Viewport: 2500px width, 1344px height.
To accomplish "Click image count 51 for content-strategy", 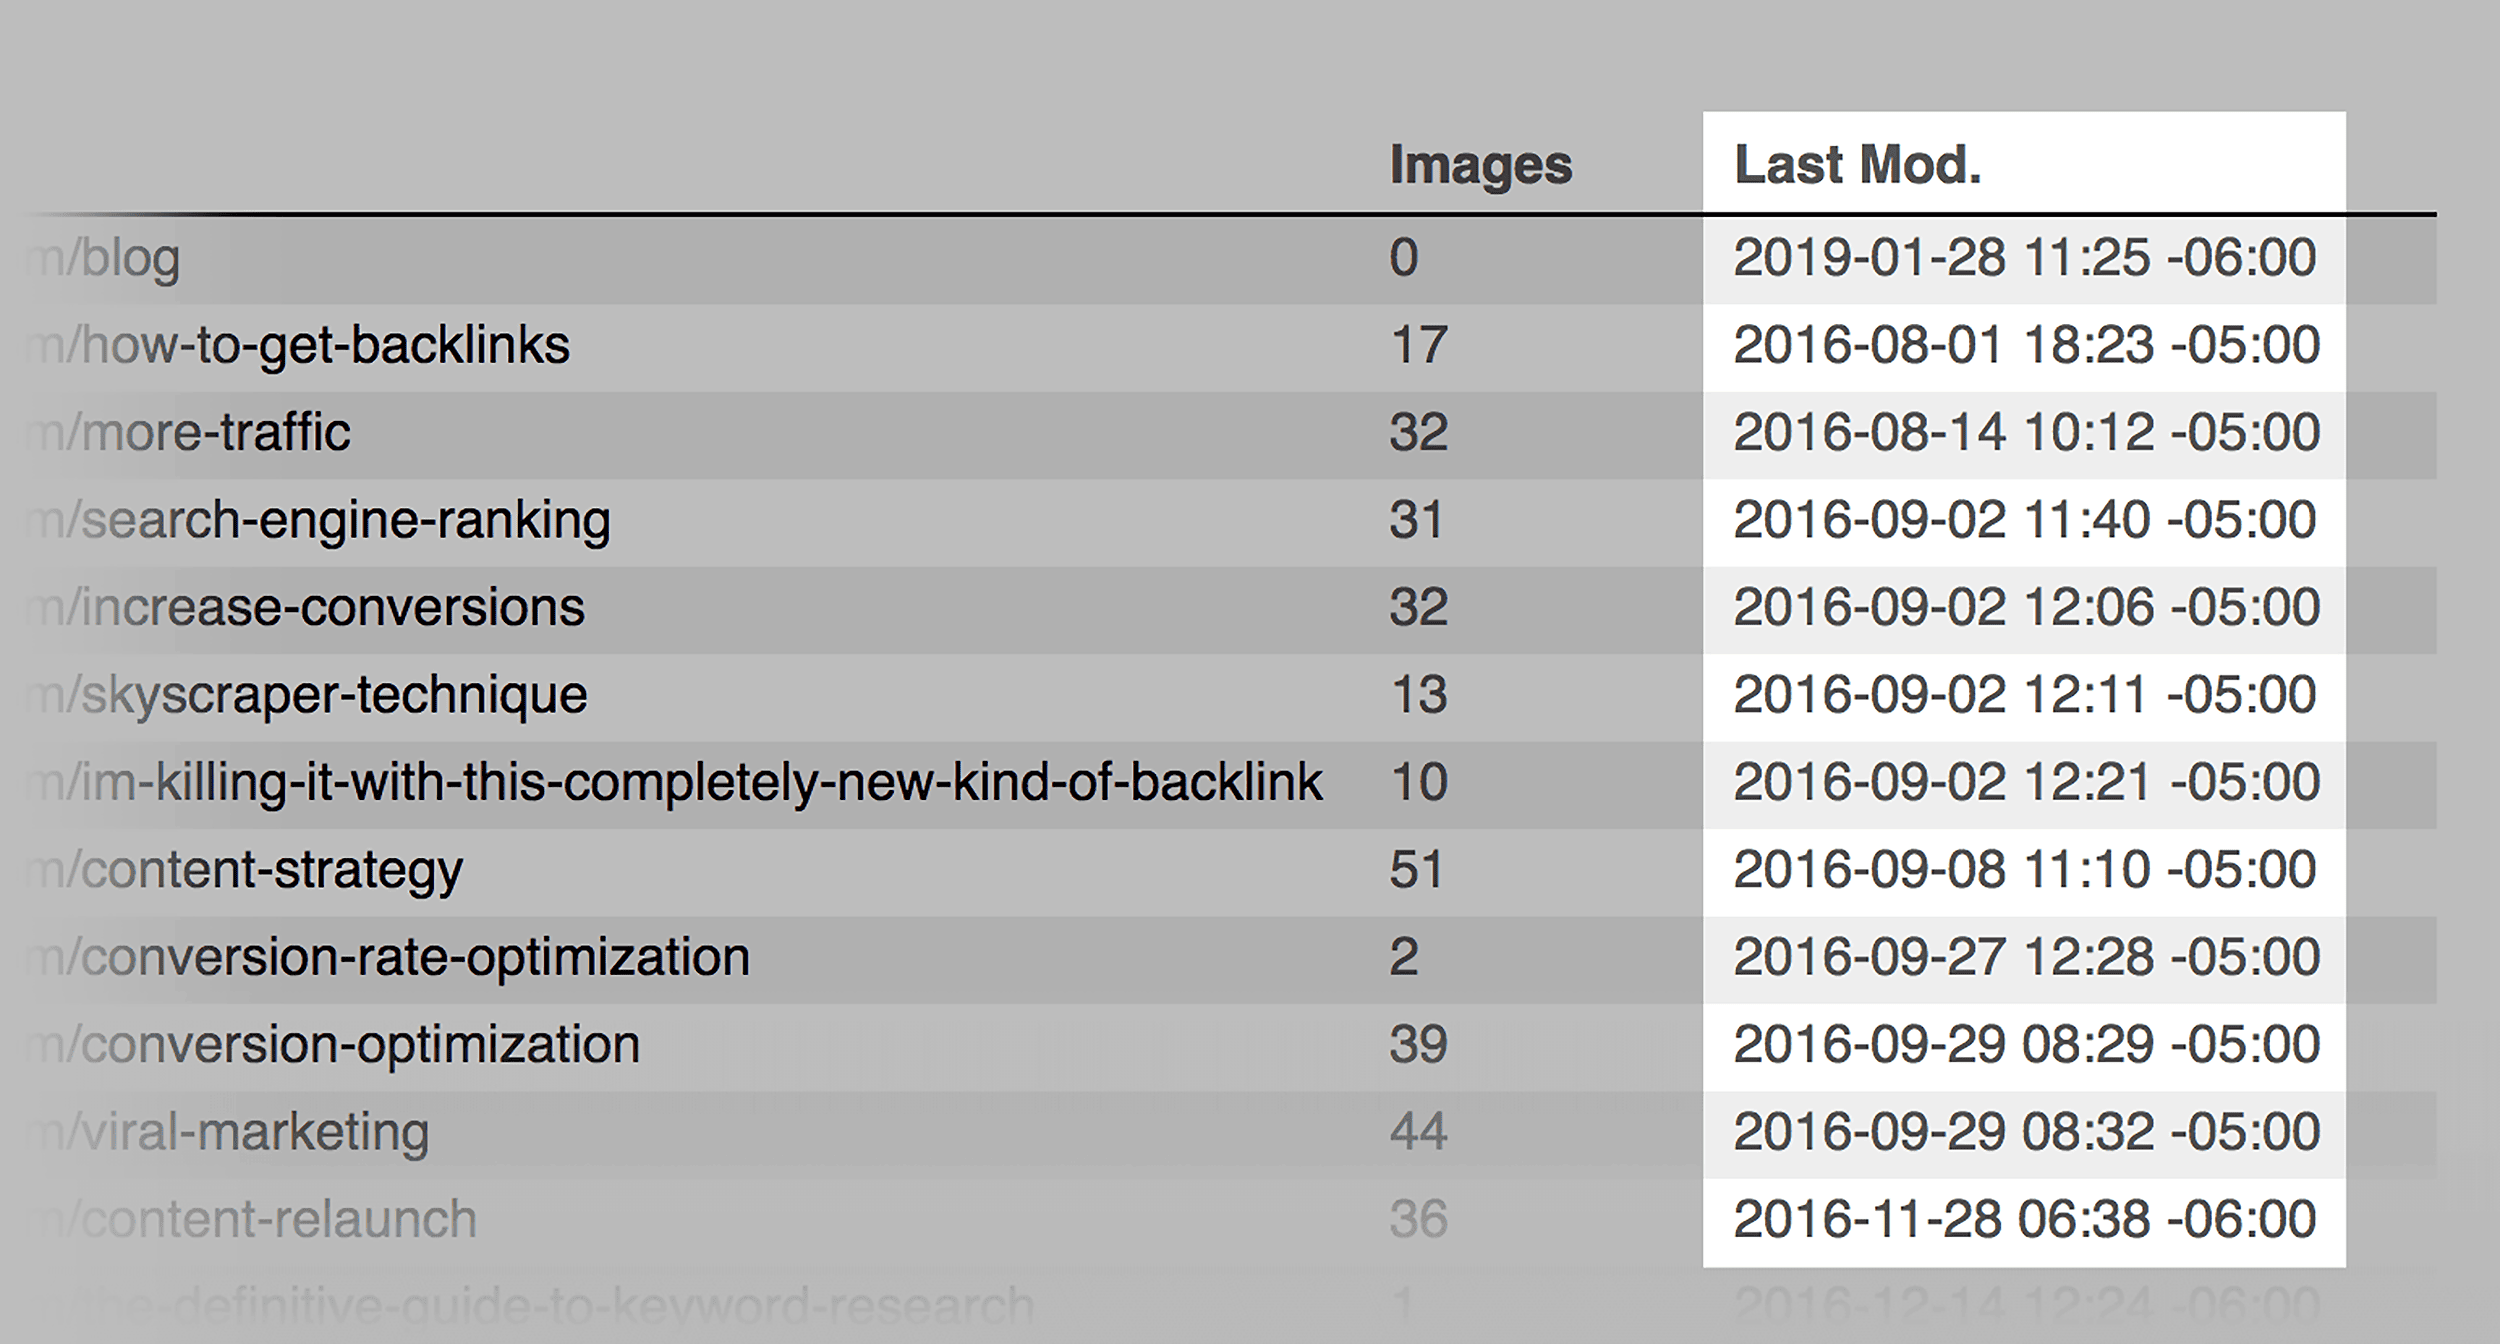I will (1416, 870).
